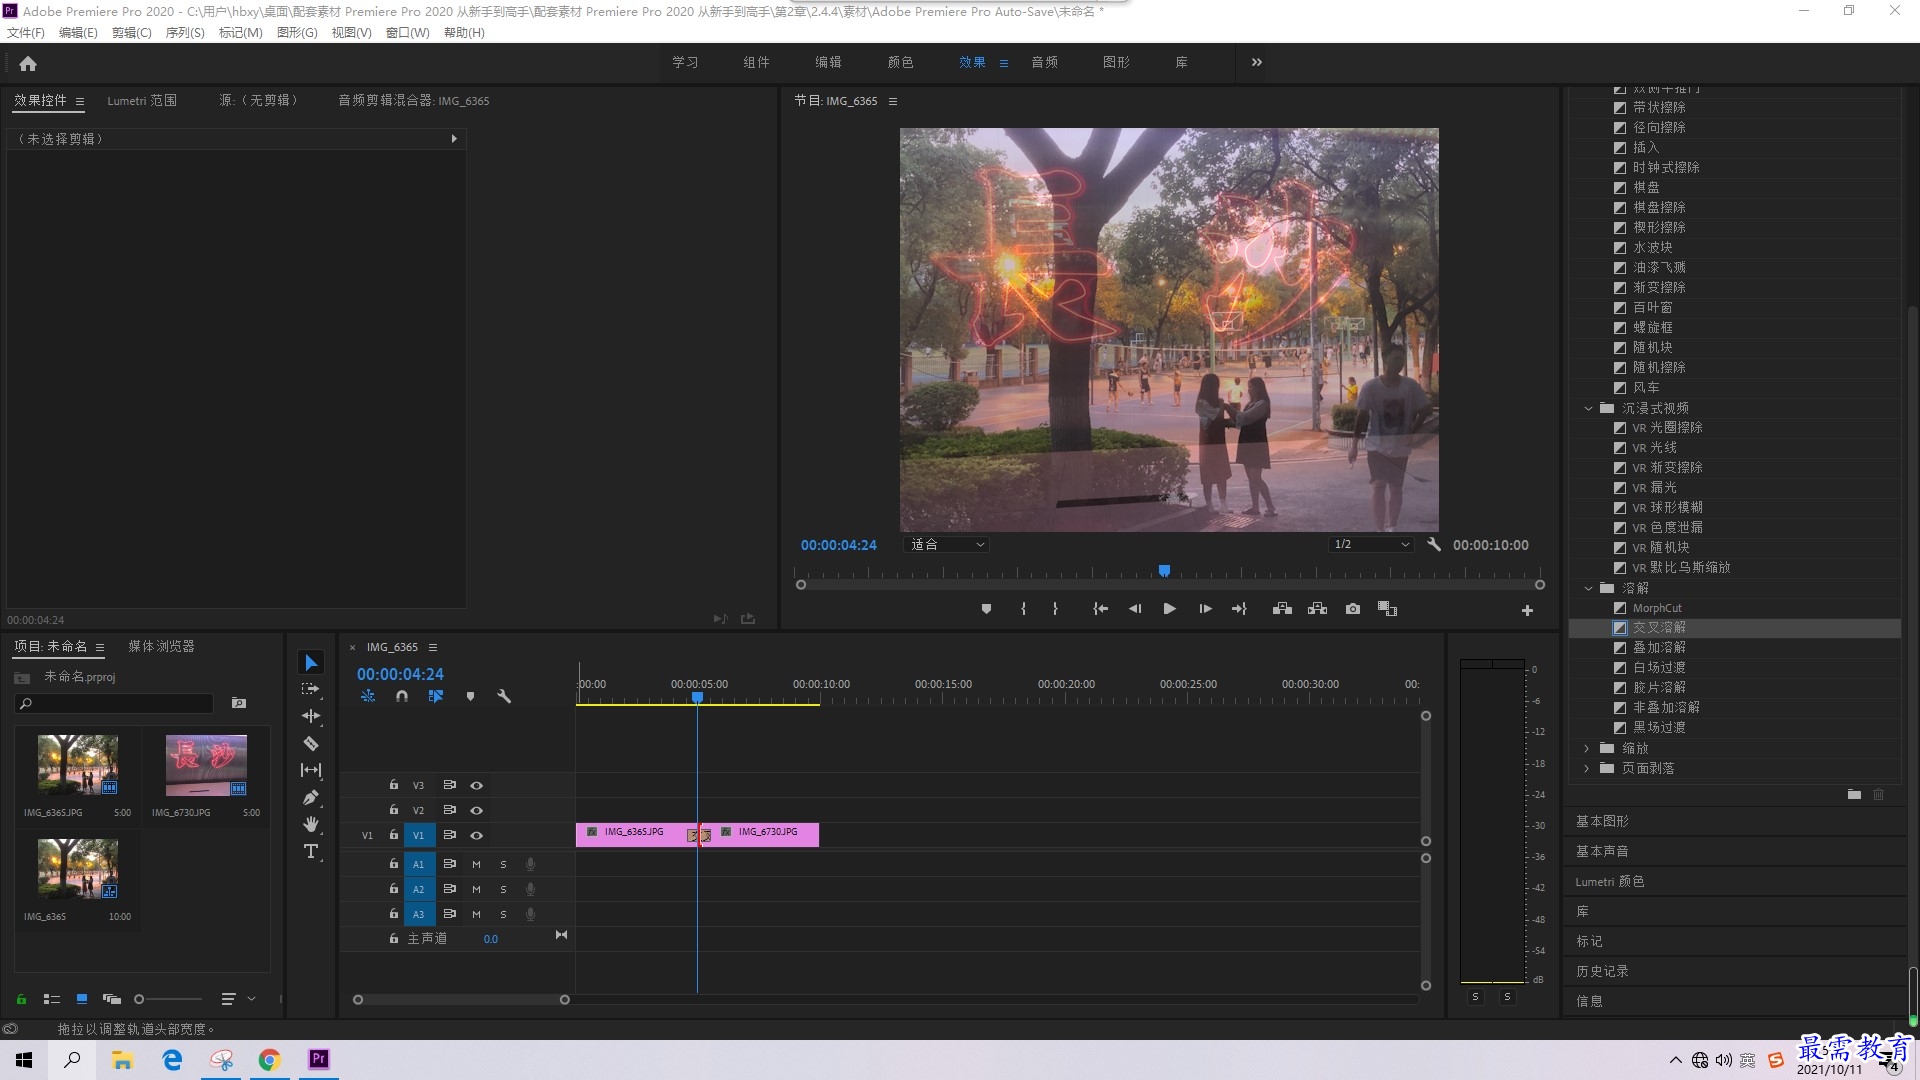Export frame with camera icon
This screenshot has height=1080, width=1920.
coord(1353,609)
